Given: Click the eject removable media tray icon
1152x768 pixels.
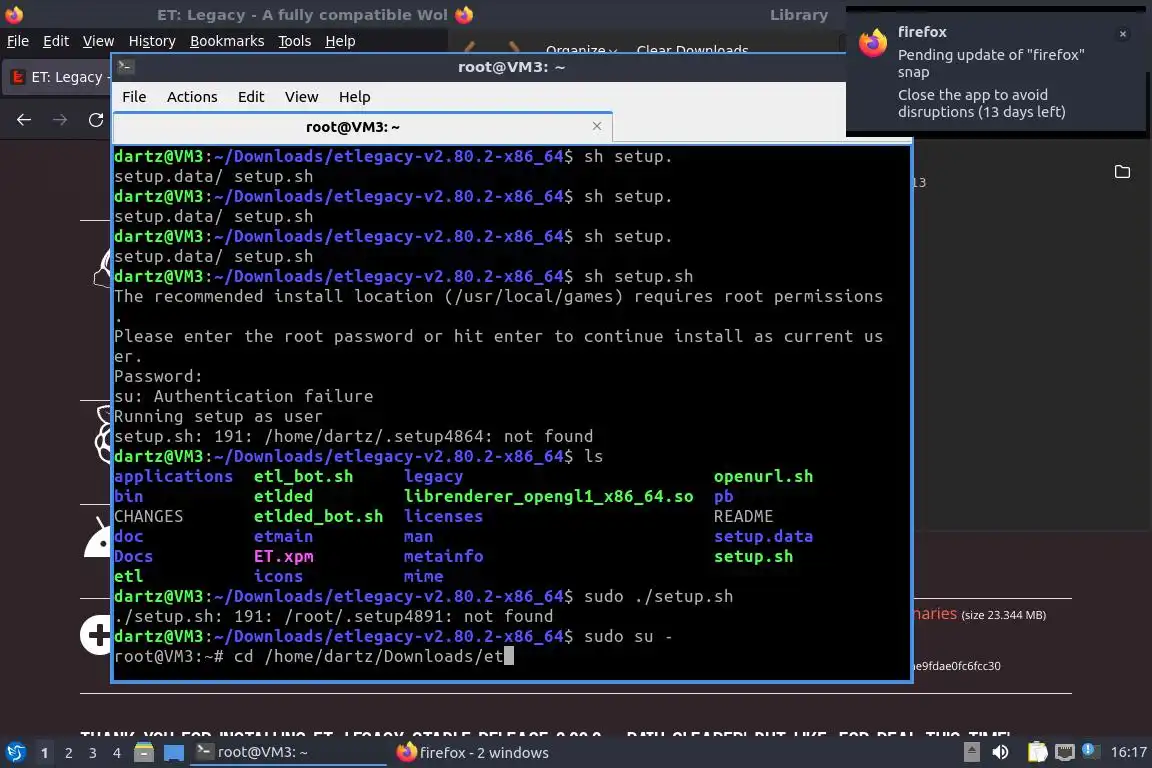Looking at the screenshot, I should (x=971, y=752).
